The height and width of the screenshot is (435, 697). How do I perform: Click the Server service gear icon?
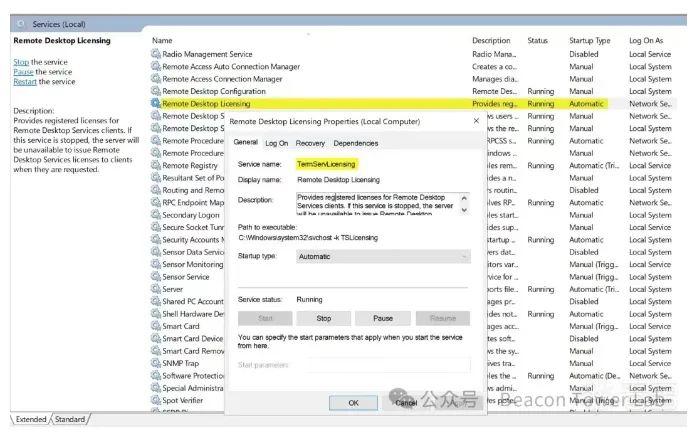[156, 289]
